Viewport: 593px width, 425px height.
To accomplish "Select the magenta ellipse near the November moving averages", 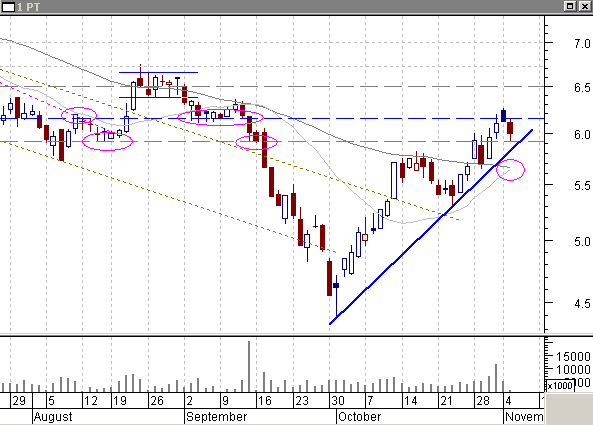I will tap(510, 170).
